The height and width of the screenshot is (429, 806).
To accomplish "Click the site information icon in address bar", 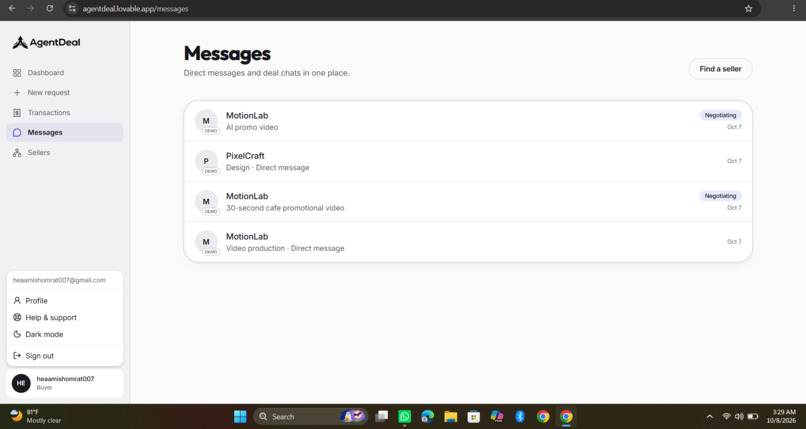I will click(72, 9).
